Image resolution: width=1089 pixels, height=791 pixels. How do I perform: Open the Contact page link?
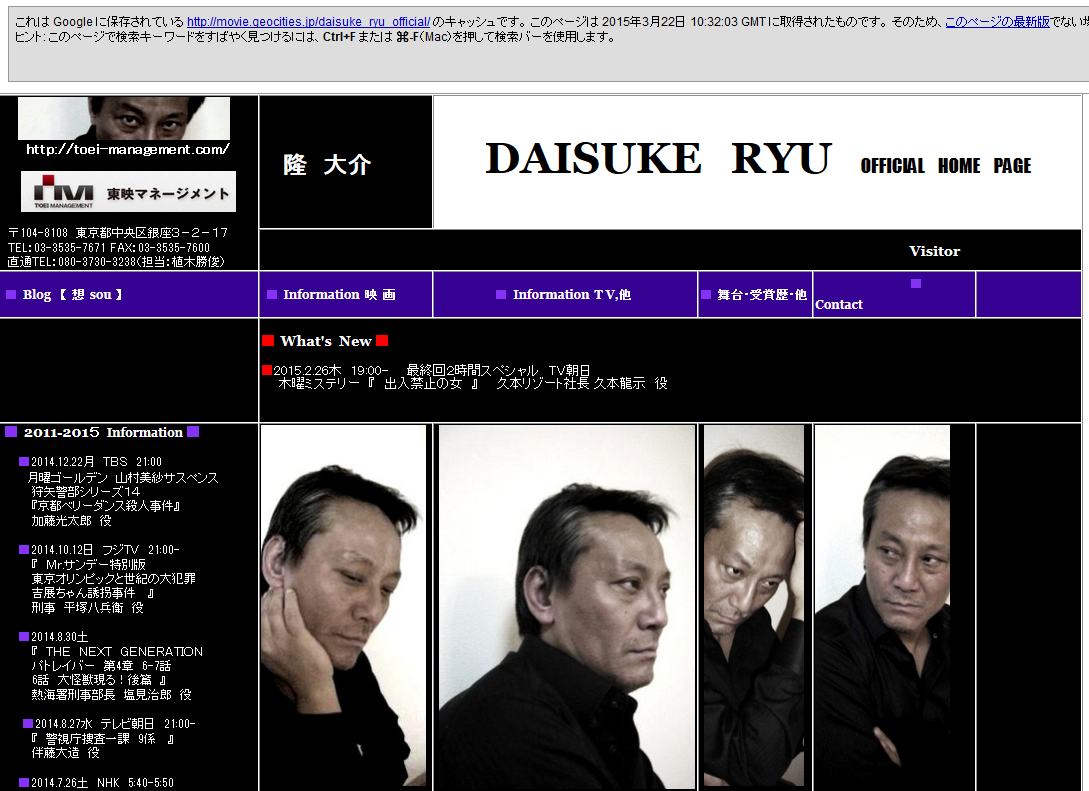[x=839, y=304]
